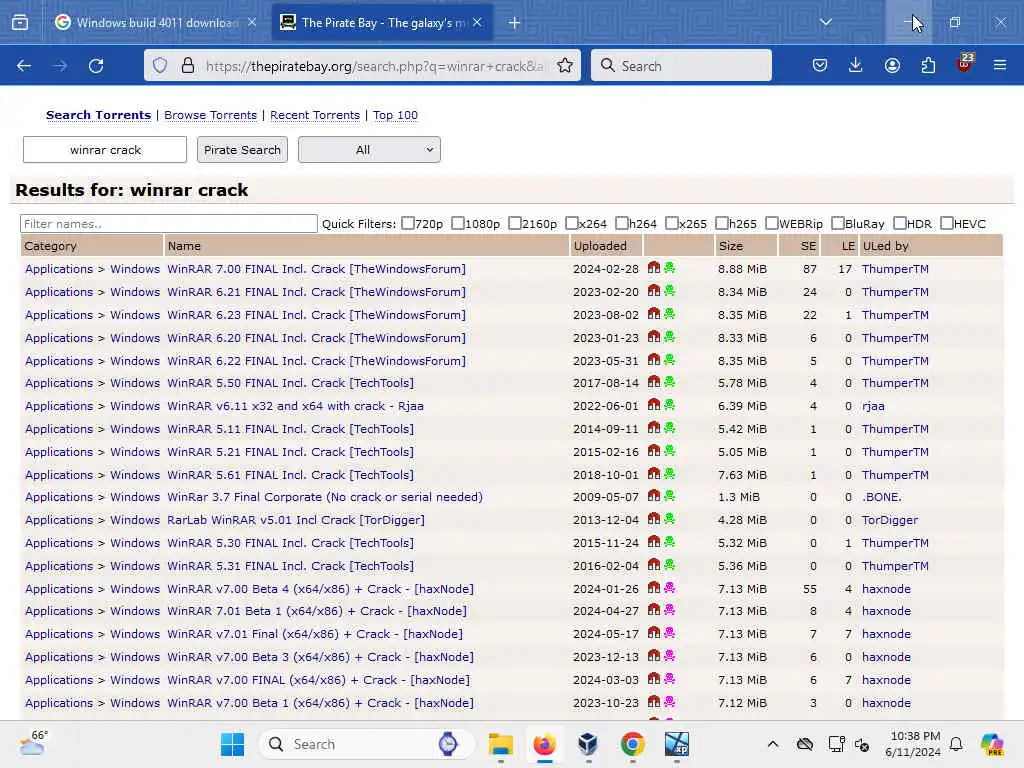Open Recent Torrents navigation link
This screenshot has width=1024, height=768.
point(315,115)
